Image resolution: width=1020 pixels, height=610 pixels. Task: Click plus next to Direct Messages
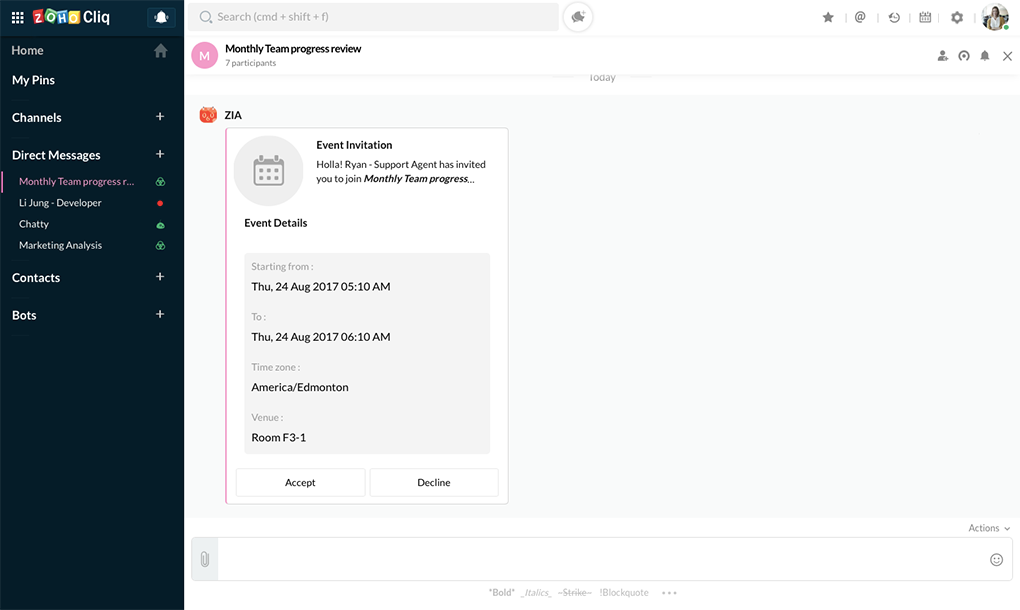160,155
